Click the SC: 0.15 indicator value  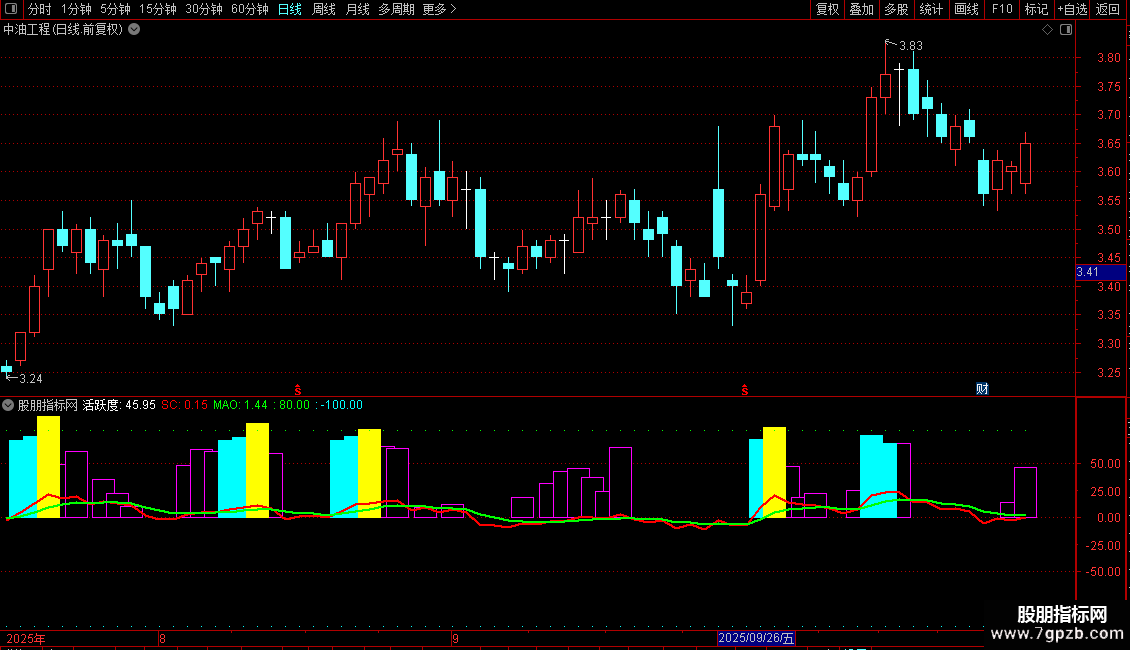coord(184,405)
